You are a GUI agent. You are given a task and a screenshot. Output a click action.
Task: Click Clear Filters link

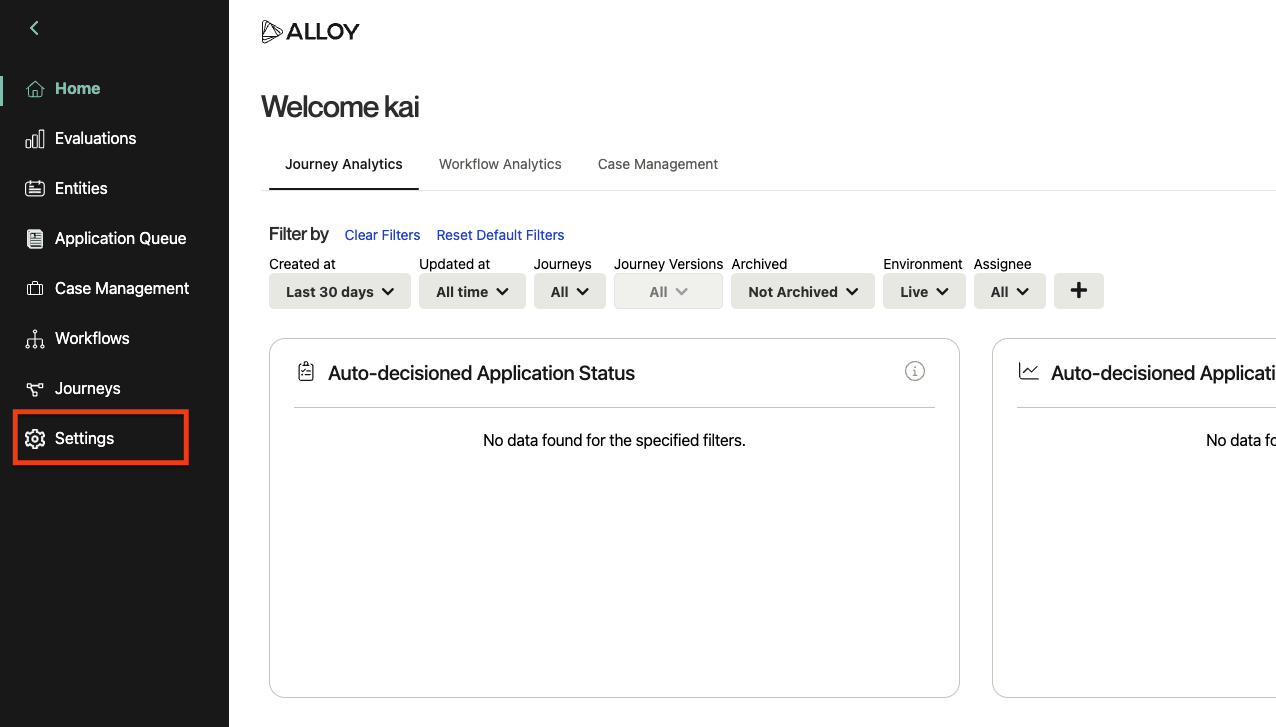382,235
